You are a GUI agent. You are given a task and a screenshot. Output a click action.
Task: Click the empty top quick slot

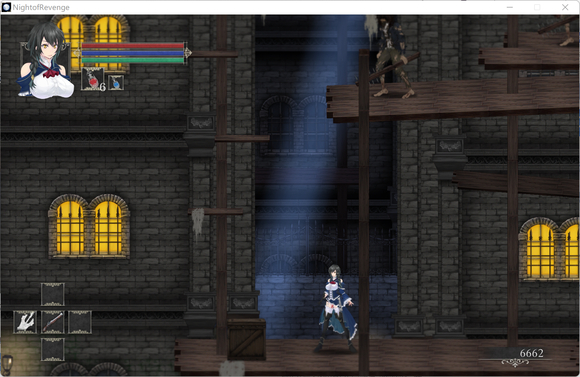click(x=53, y=294)
